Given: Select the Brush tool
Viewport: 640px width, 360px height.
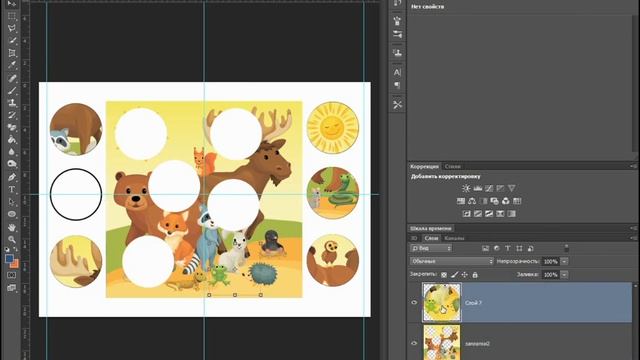Looking at the screenshot, I should [12, 90].
